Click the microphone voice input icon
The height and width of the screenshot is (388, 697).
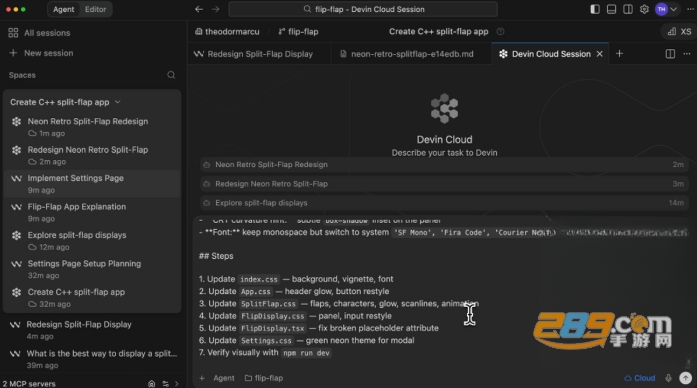tap(668, 378)
